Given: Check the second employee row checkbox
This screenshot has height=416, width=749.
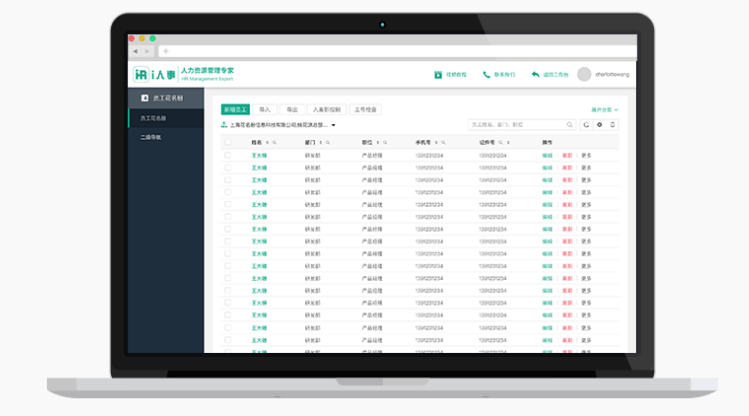Looking at the screenshot, I should pyautogui.click(x=228, y=168).
